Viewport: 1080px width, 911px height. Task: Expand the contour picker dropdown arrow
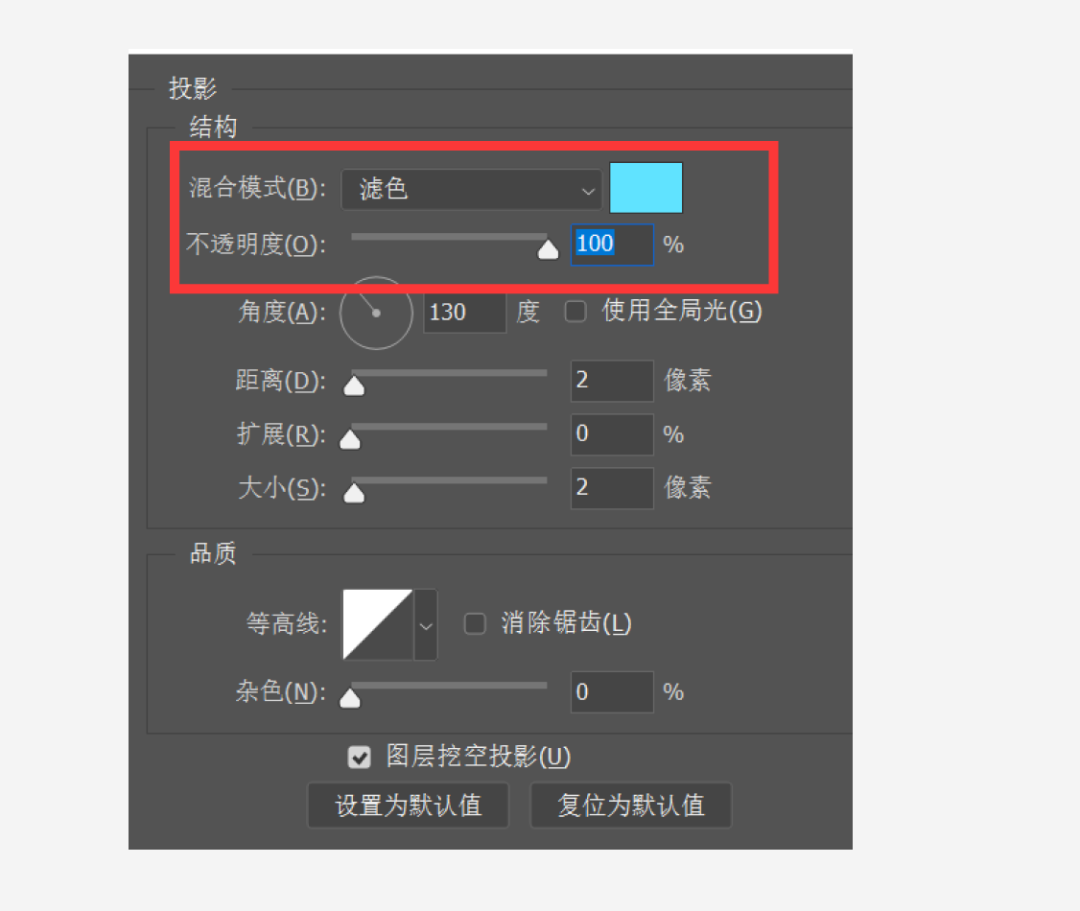tap(426, 625)
